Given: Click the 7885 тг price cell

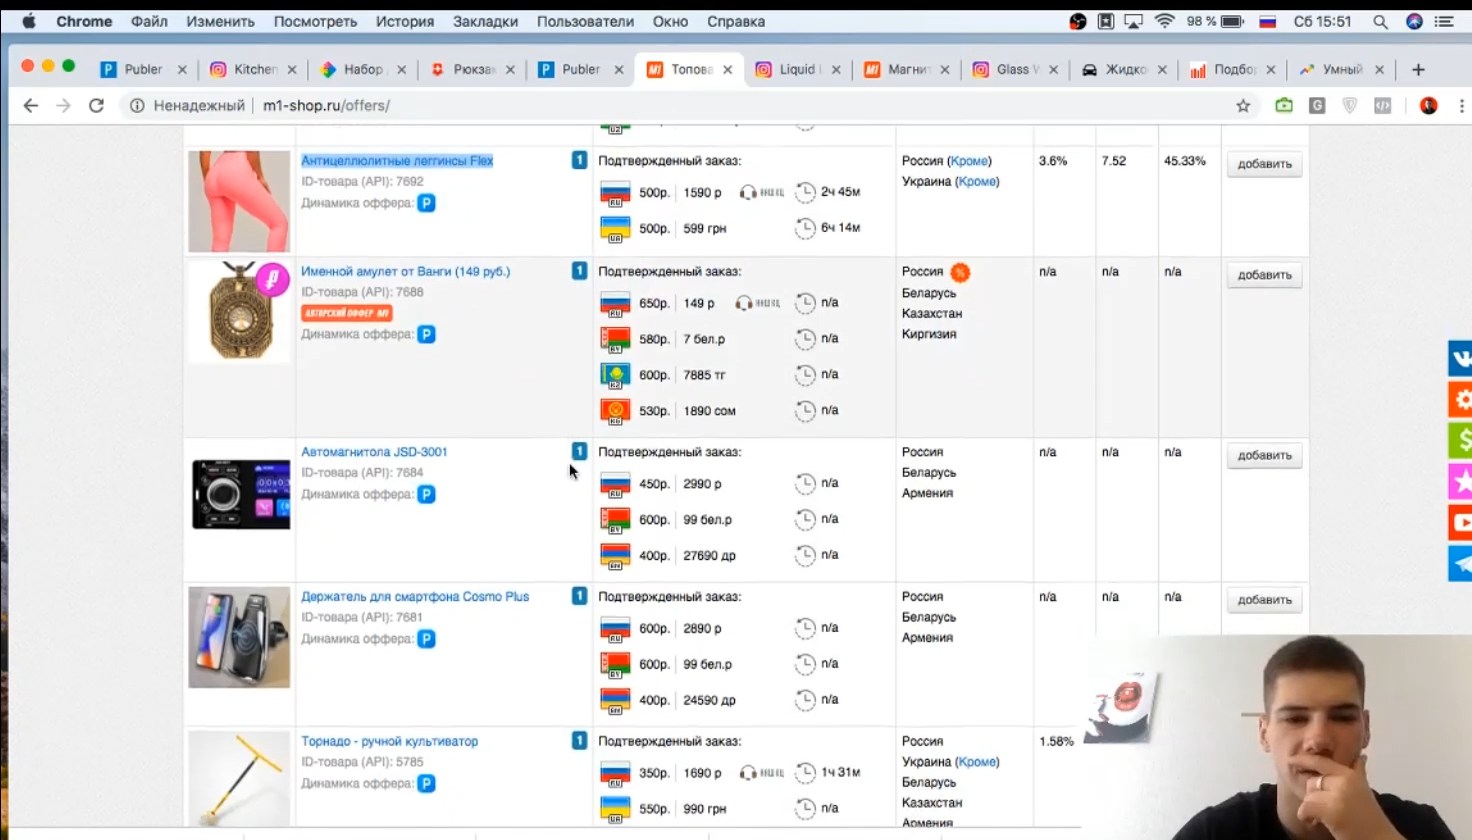Looking at the screenshot, I should (x=704, y=375).
